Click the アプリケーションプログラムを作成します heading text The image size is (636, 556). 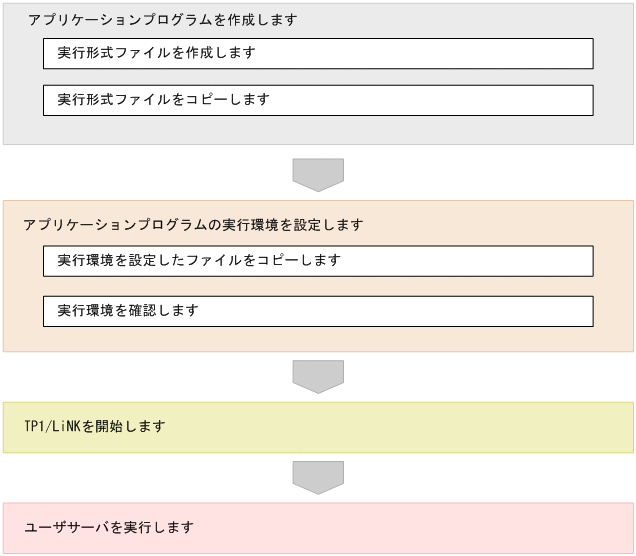point(162,20)
